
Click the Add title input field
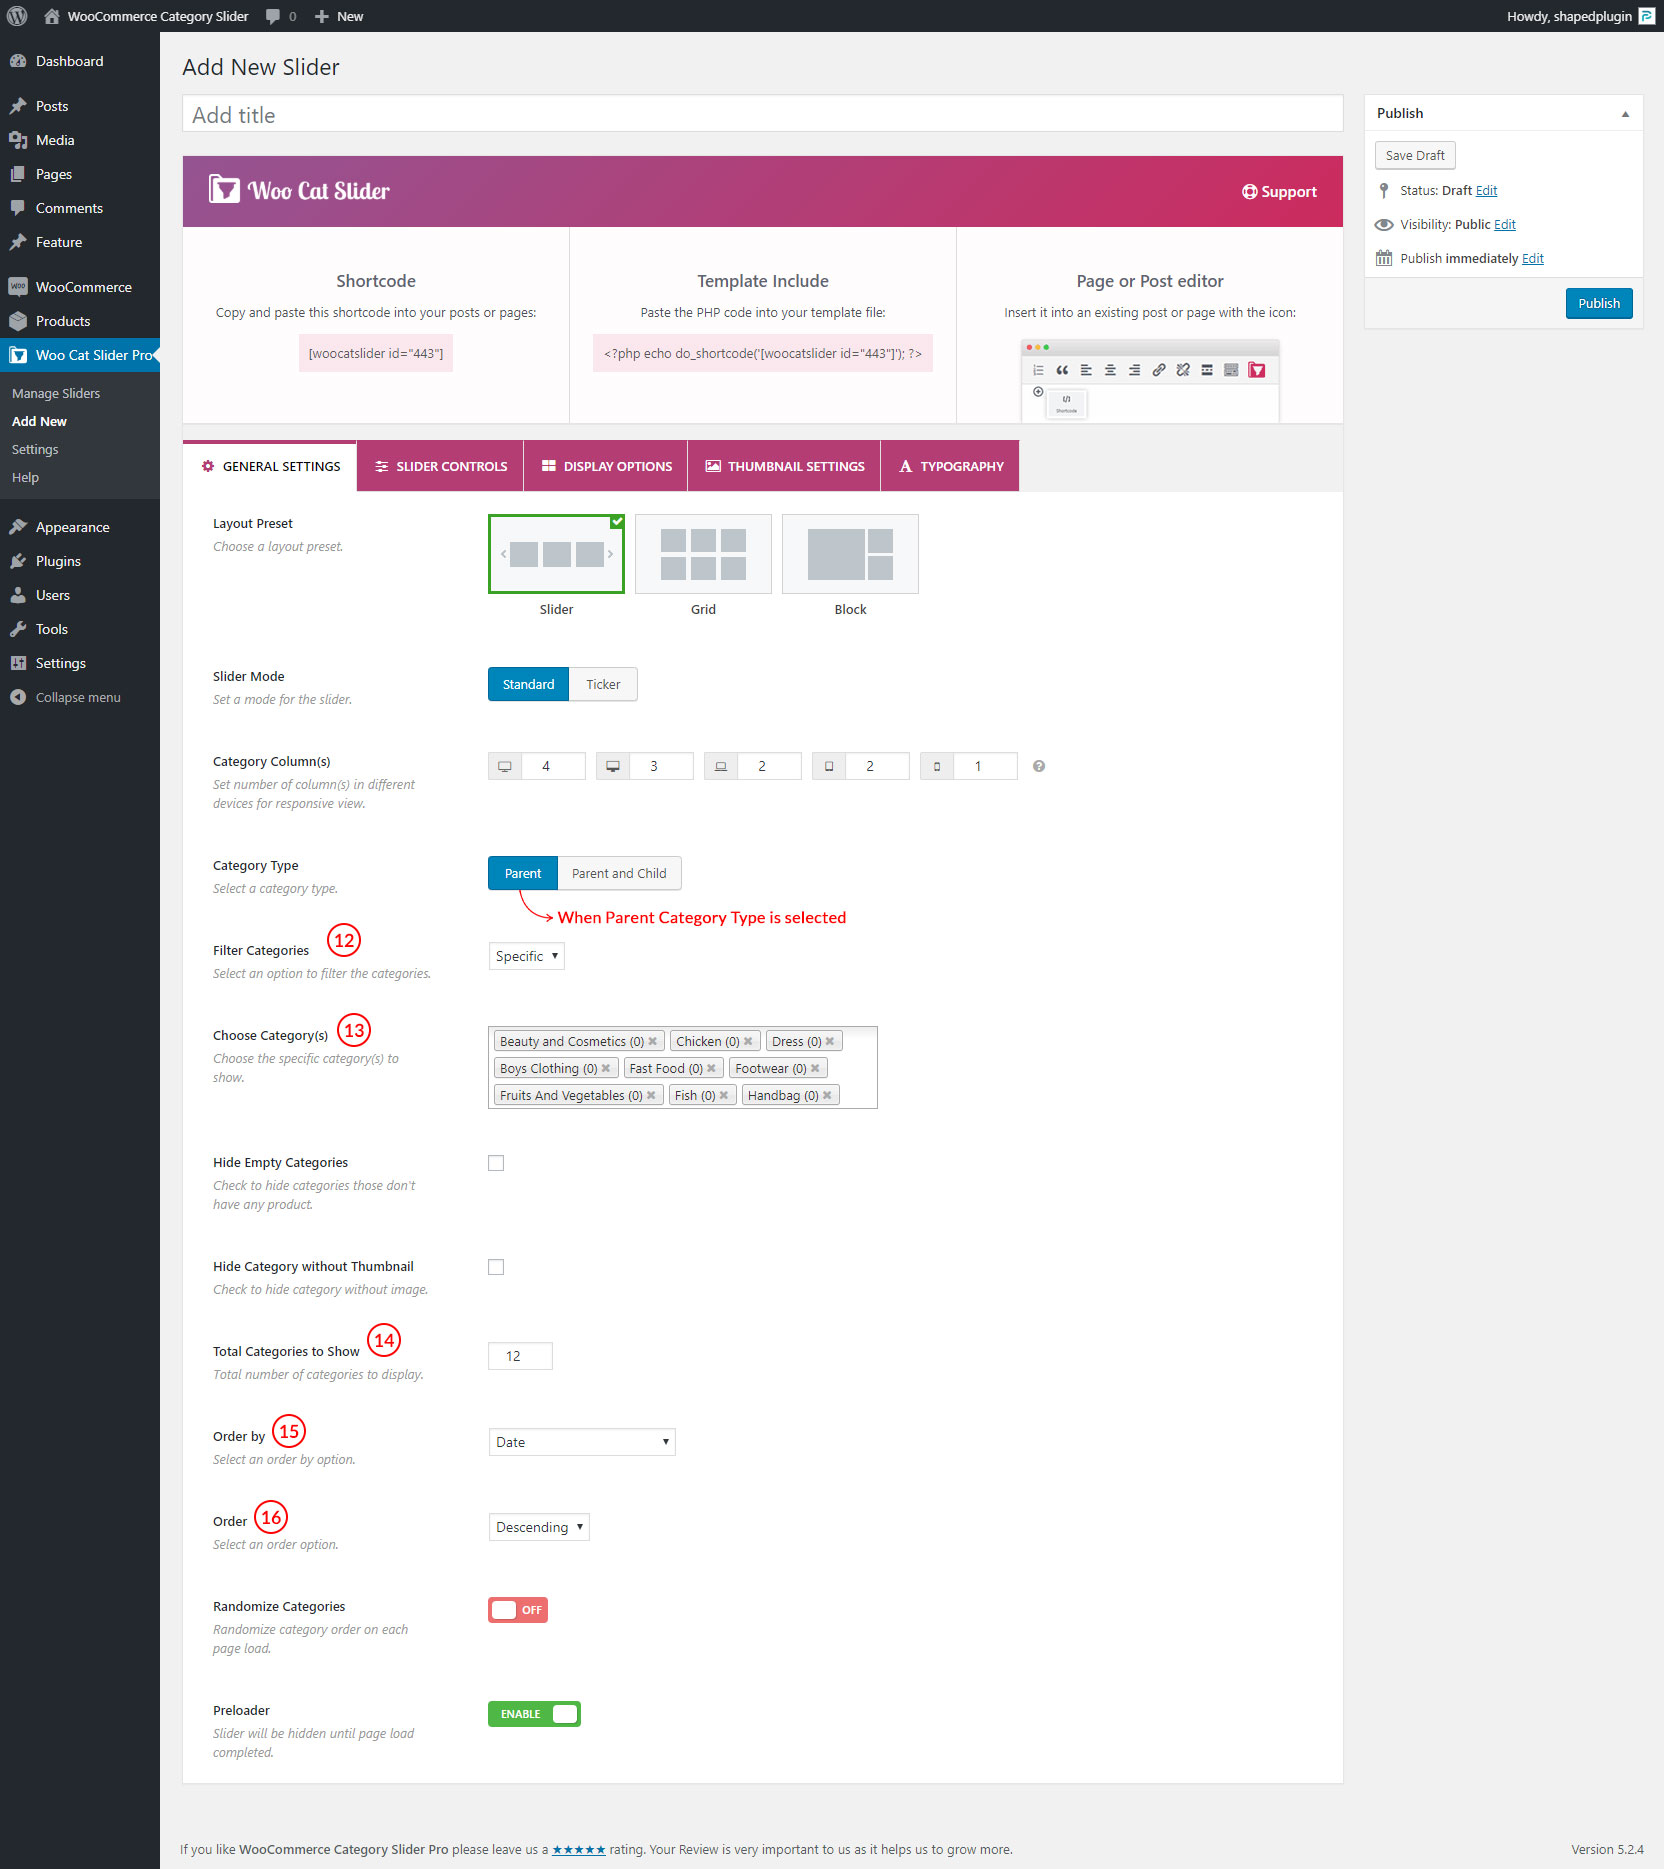tap(762, 115)
